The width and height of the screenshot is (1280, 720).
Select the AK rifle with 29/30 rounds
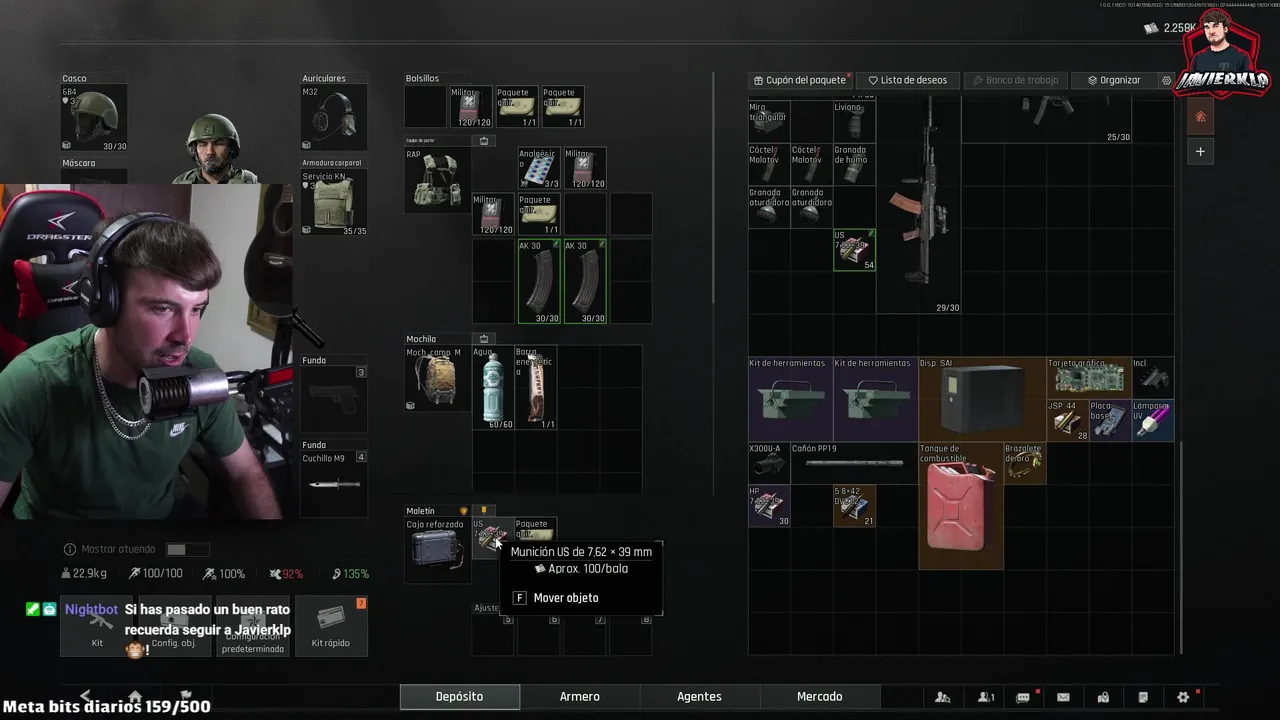919,207
